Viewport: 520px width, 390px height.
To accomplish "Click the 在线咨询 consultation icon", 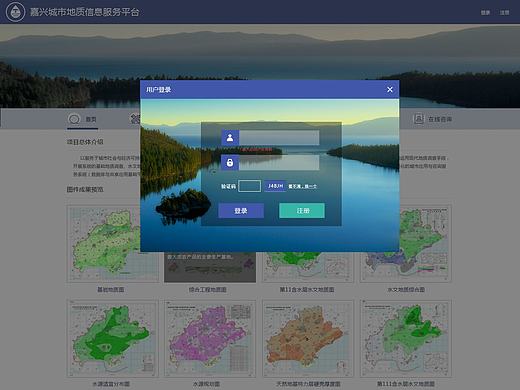I will point(418,119).
